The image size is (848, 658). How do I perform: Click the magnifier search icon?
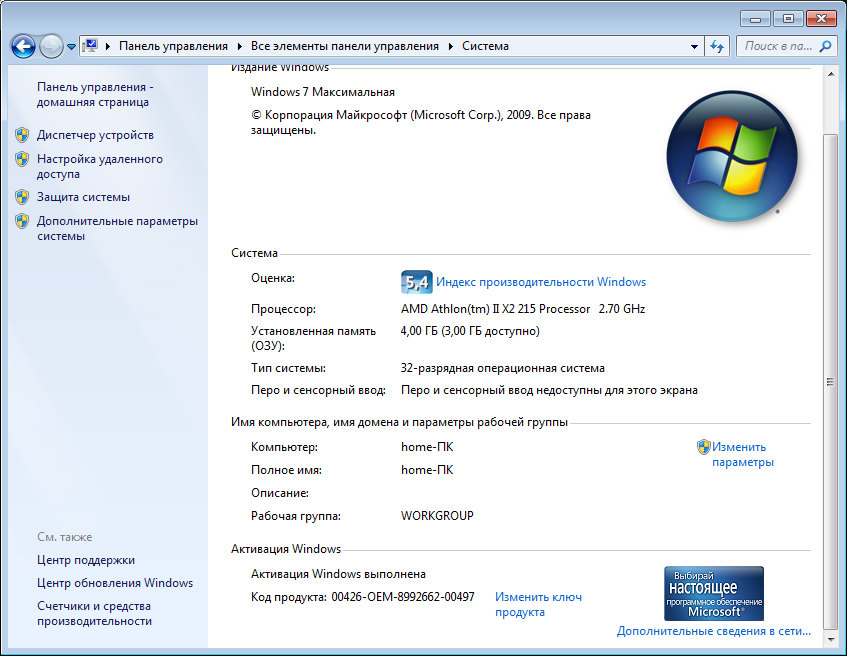pos(825,46)
